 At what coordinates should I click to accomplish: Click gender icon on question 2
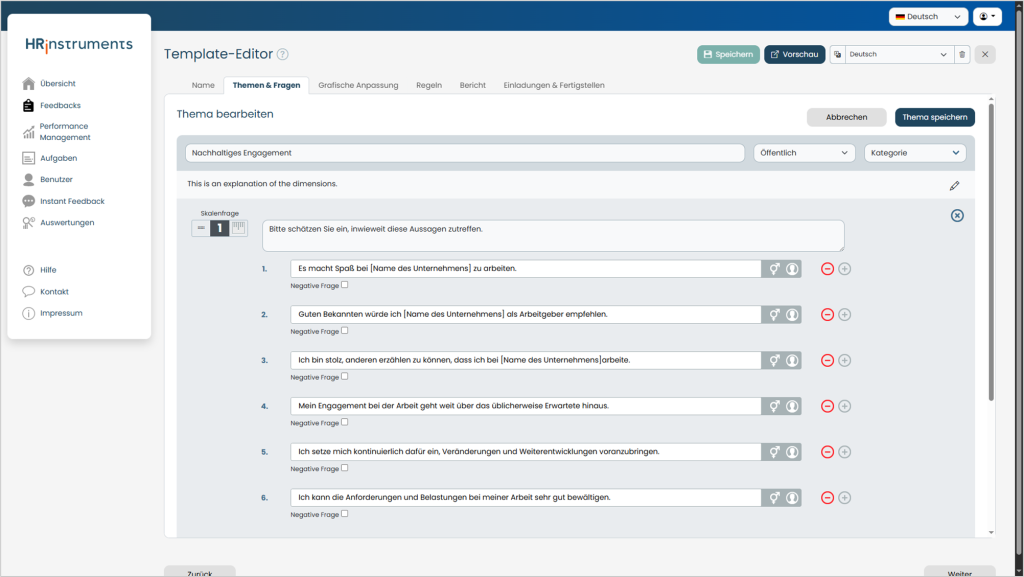click(x=774, y=315)
